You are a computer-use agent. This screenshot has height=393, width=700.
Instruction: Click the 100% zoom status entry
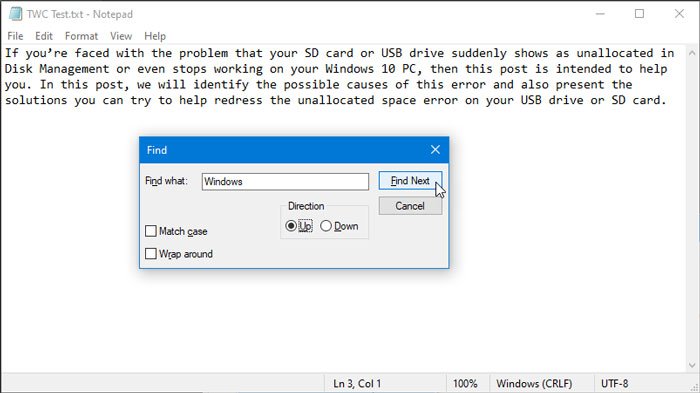point(465,384)
